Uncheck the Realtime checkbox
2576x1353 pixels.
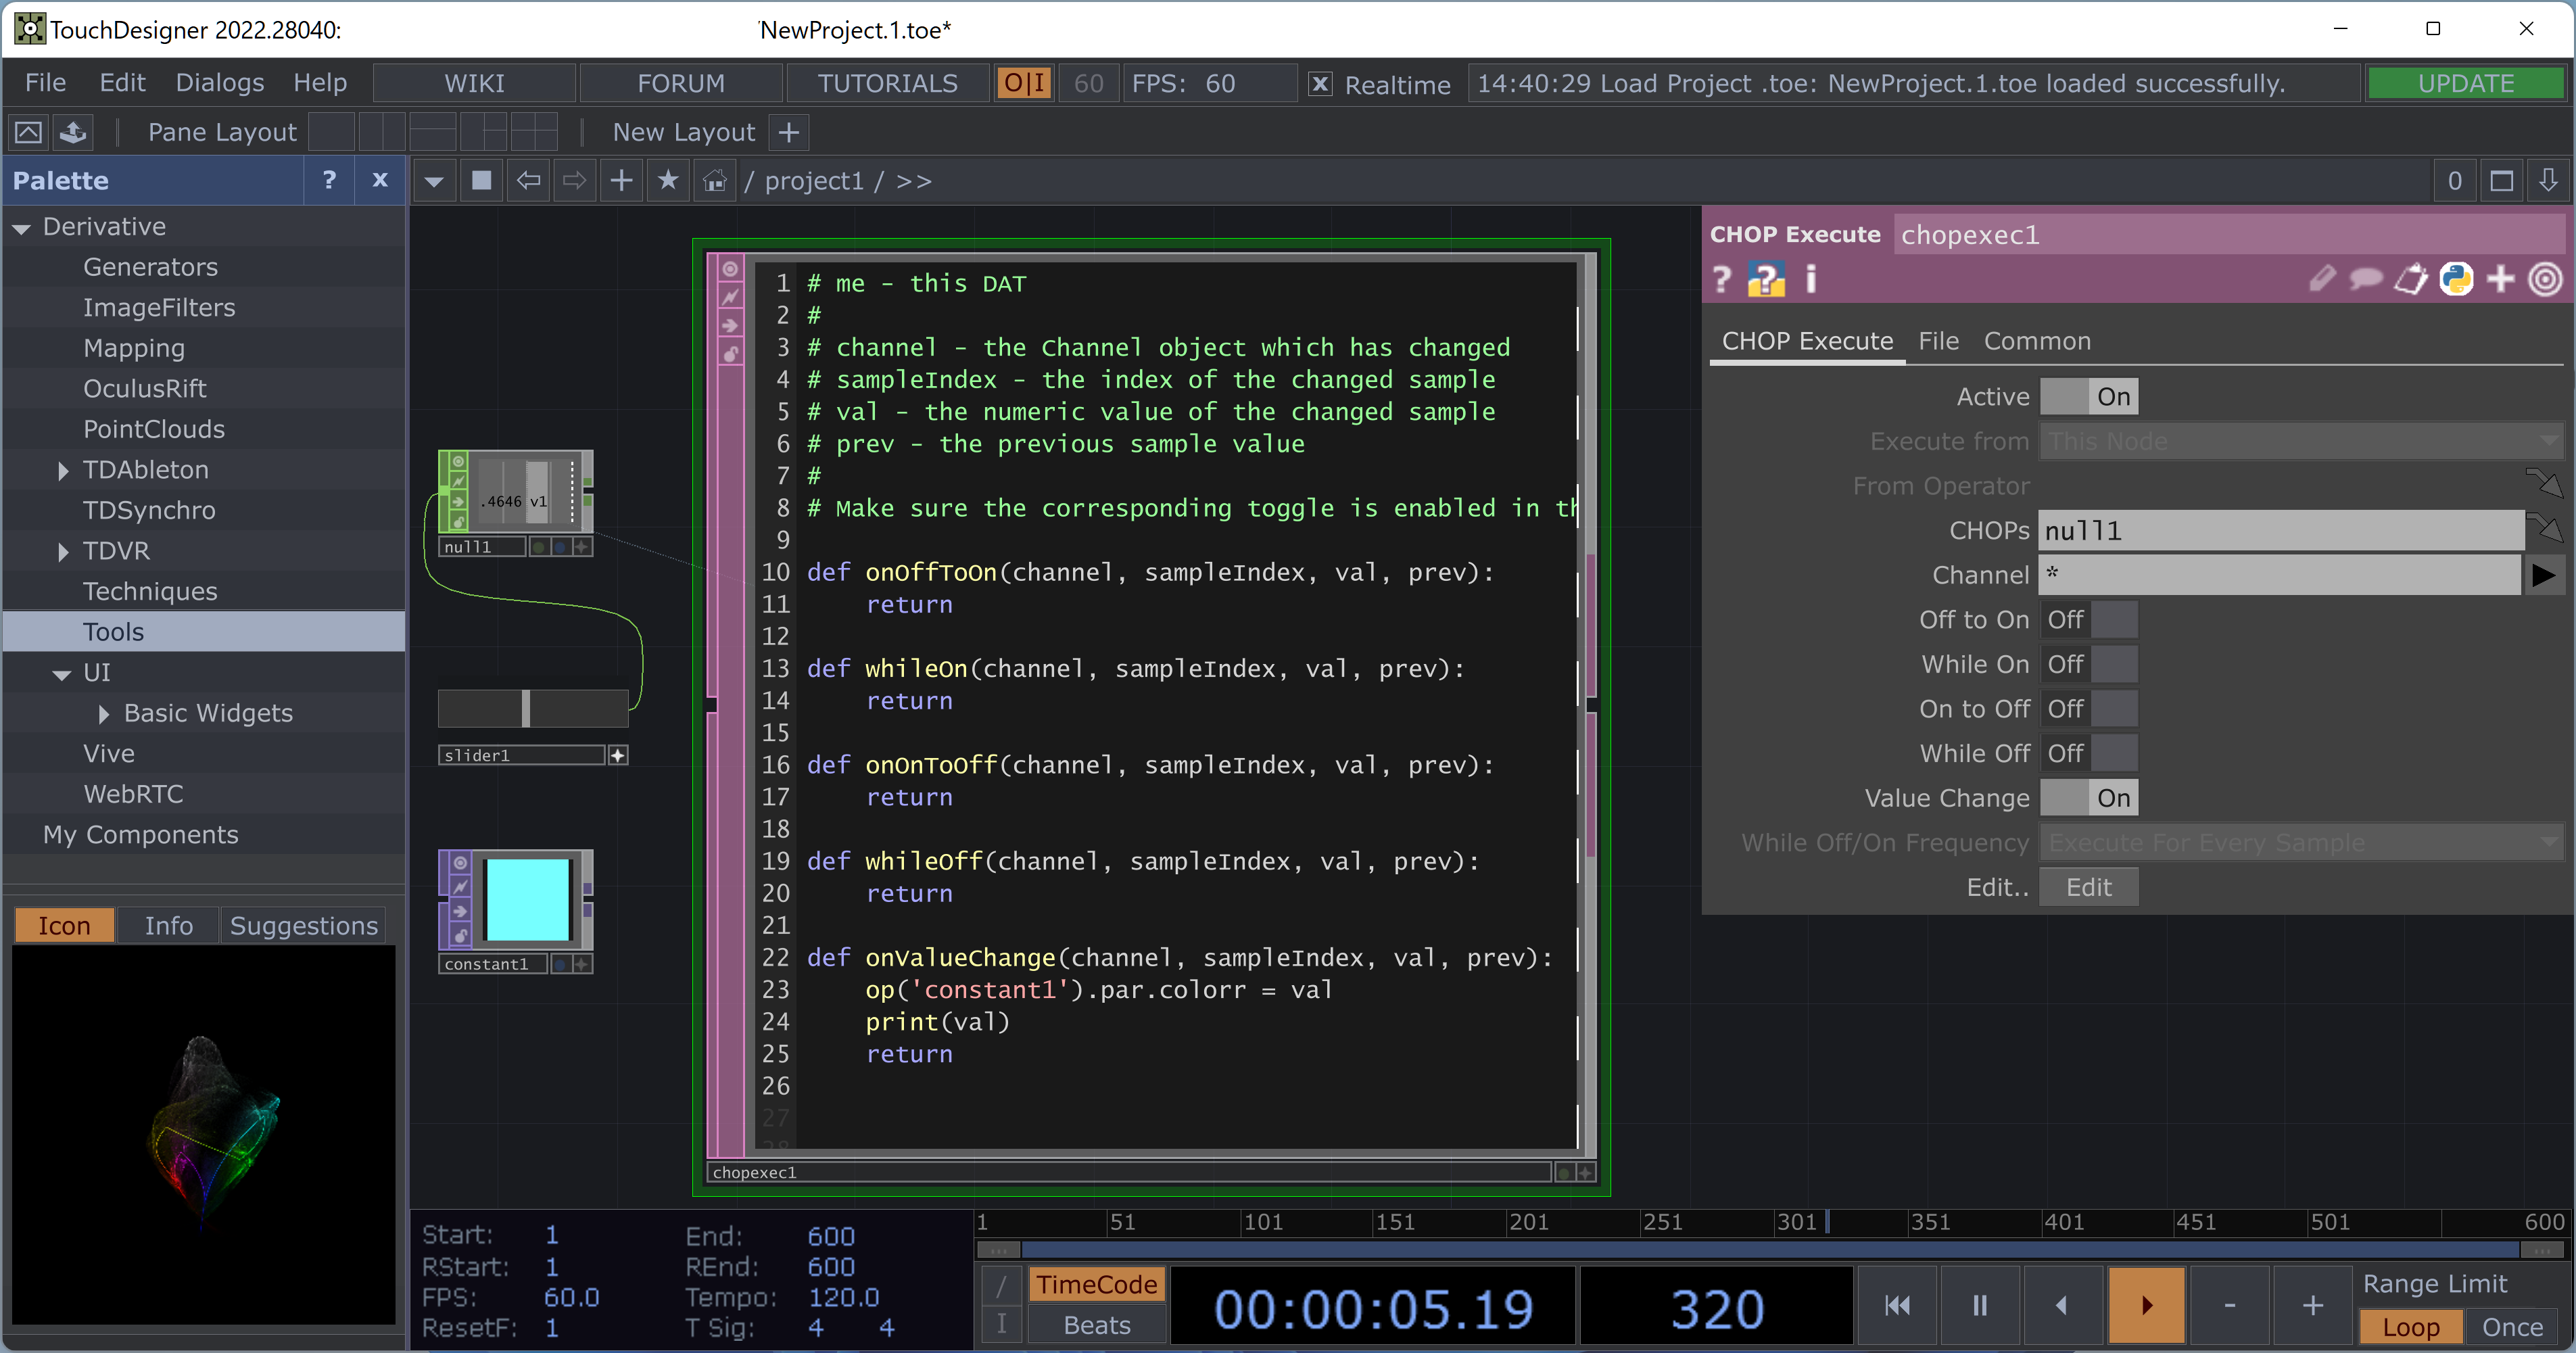click(x=1320, y=84)
